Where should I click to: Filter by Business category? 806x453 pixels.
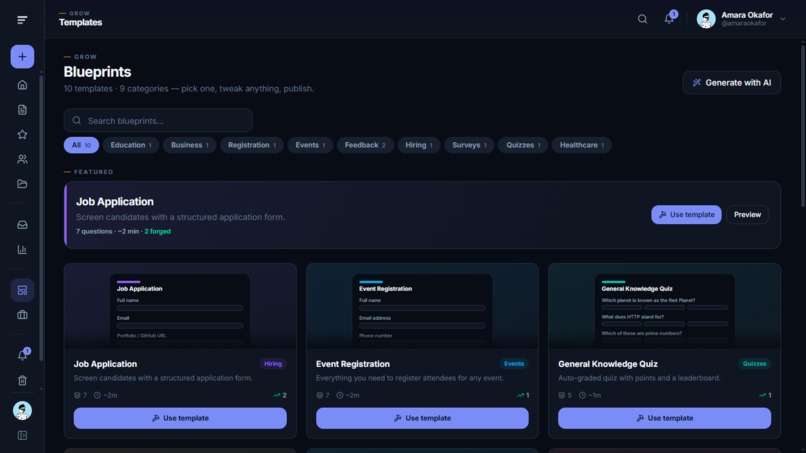[x=189, y=145]
